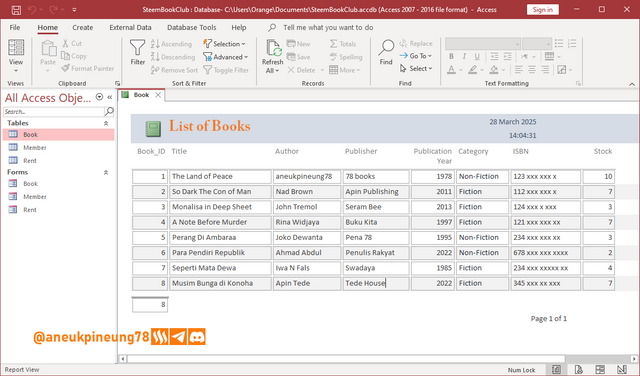Switch to Layout View in status bar
This screenshot has height=376, width=640.
pyautogui.click(x=600, y=369)
